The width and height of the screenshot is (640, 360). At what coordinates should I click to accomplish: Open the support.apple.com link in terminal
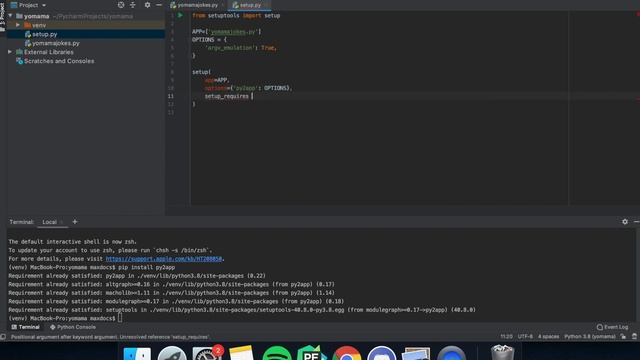pos(164,259)
